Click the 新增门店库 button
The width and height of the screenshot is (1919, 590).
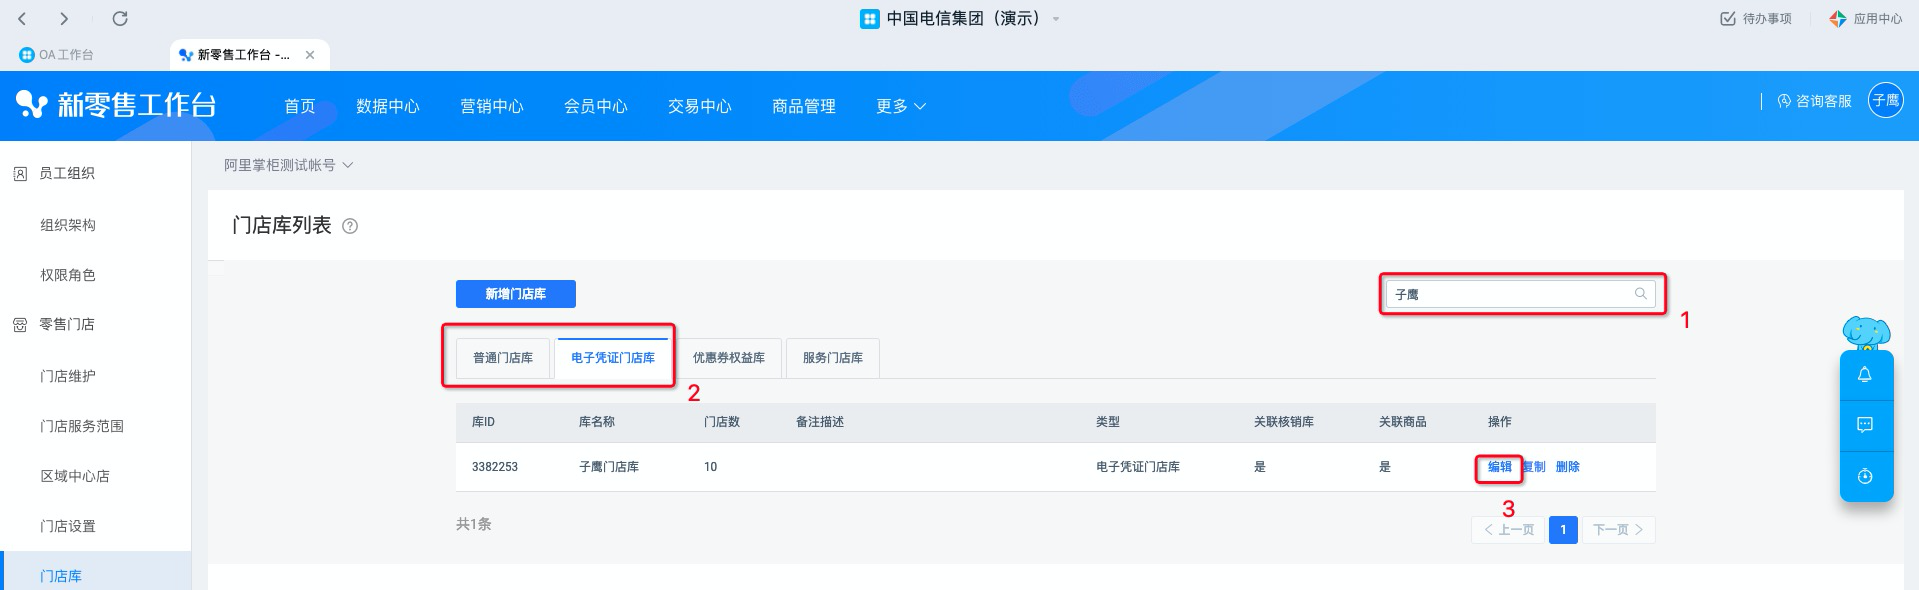point(516,294)
